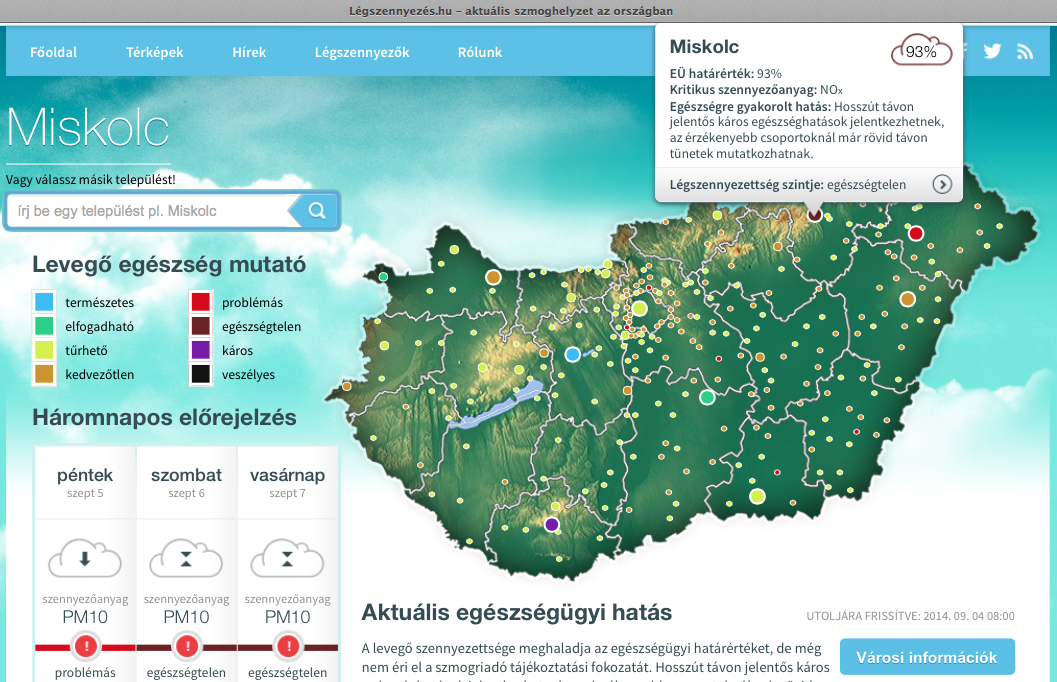1057x682 pixels.
Task: Click the Városi információk button
Action: click(x=927, y=657)
